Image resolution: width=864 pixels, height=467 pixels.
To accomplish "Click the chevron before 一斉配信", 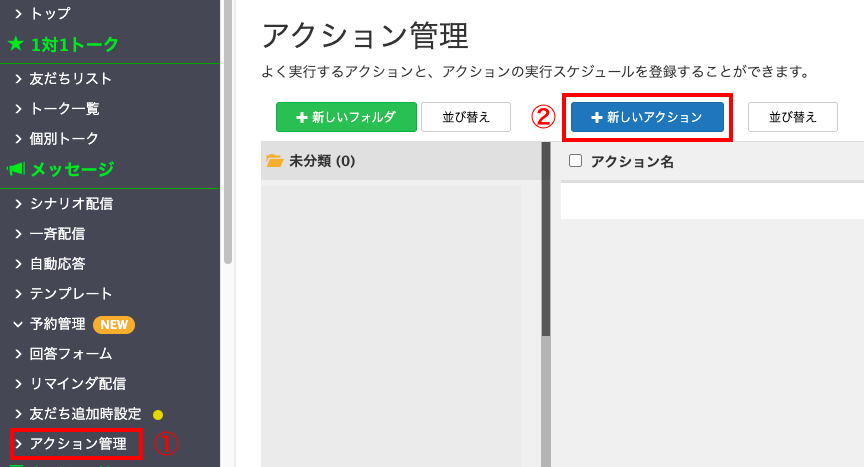I will coord(18,234).
